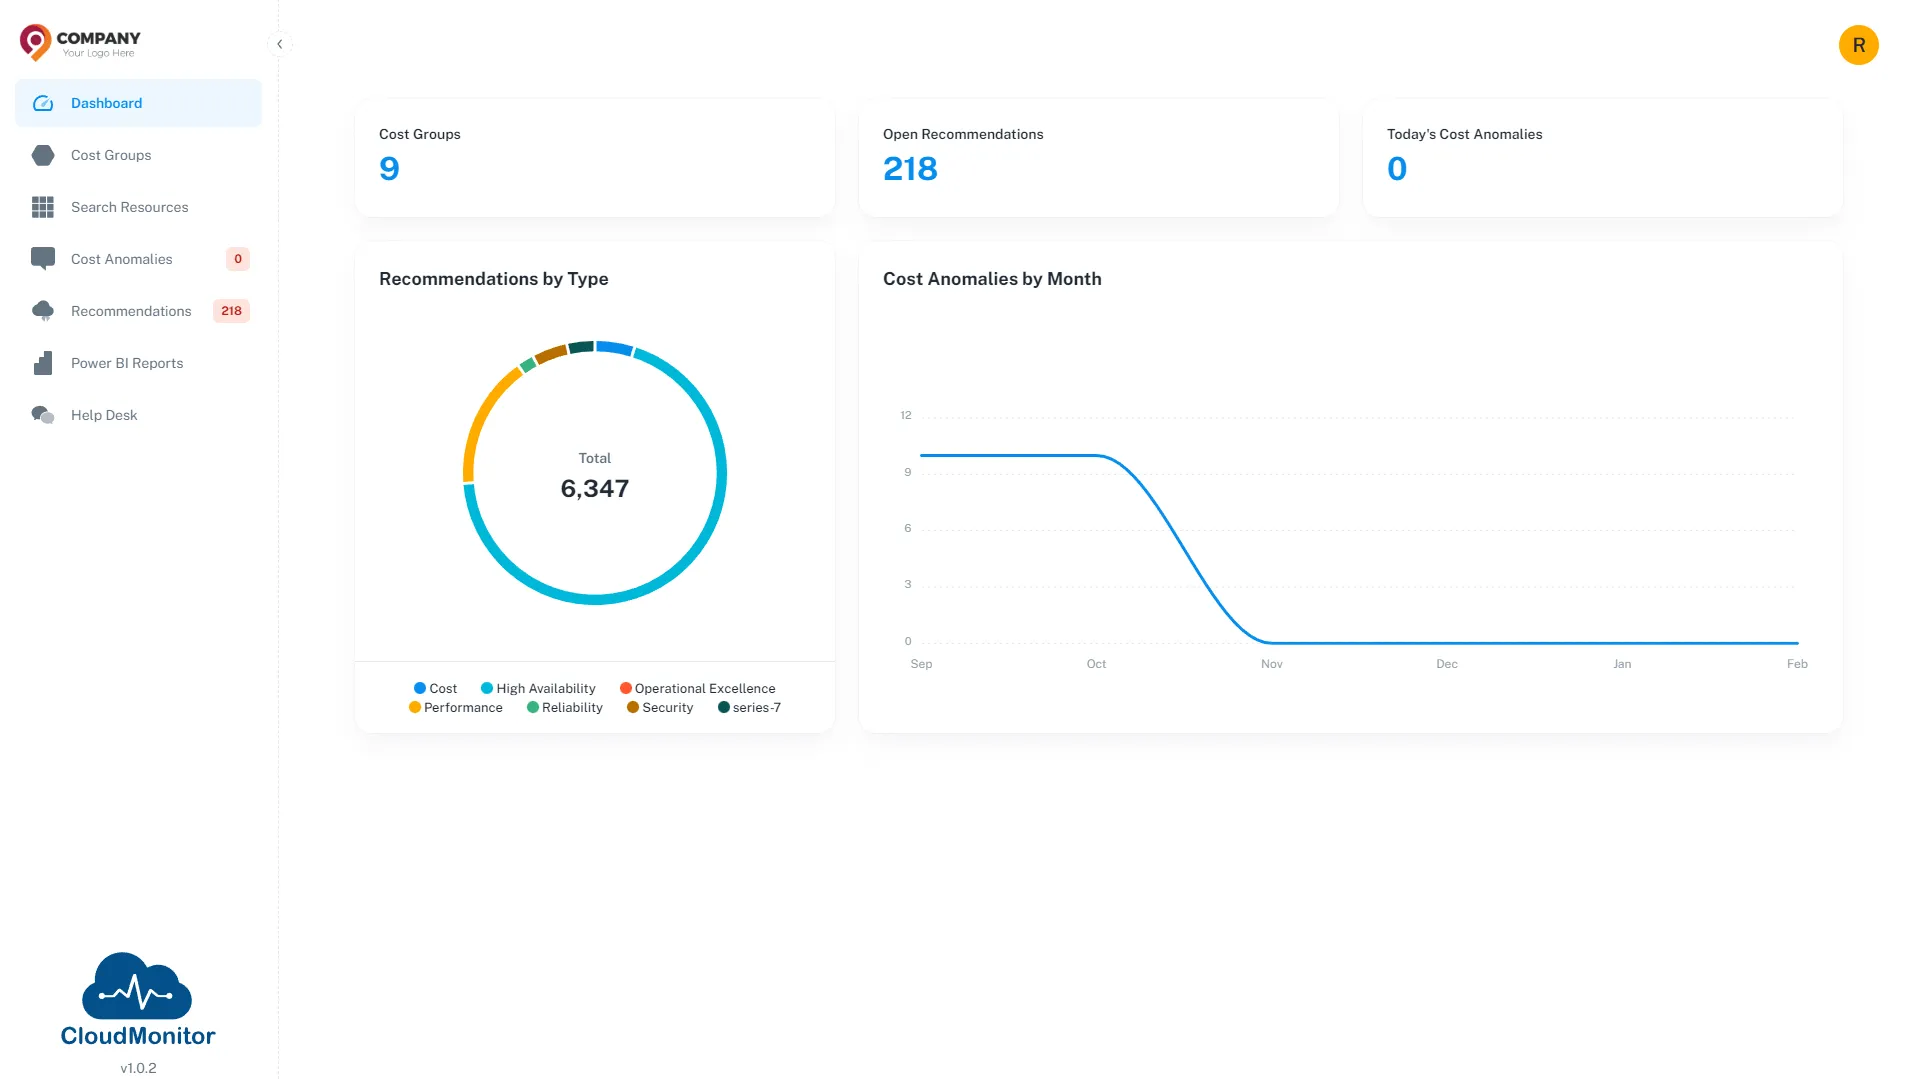The height and width of the screenshot is (1079, 1919).
Task: Click the blue Cost donut segment
Action: 615,348
